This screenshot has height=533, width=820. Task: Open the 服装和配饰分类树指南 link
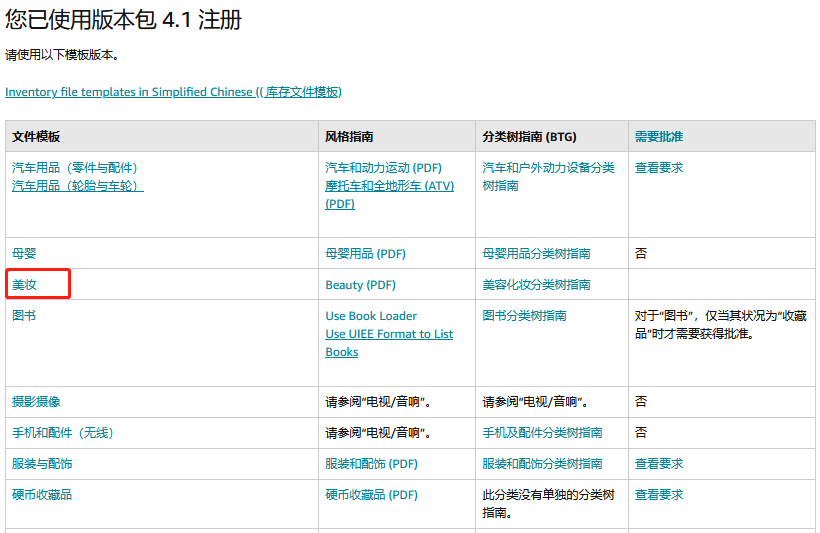pos(542,463)
